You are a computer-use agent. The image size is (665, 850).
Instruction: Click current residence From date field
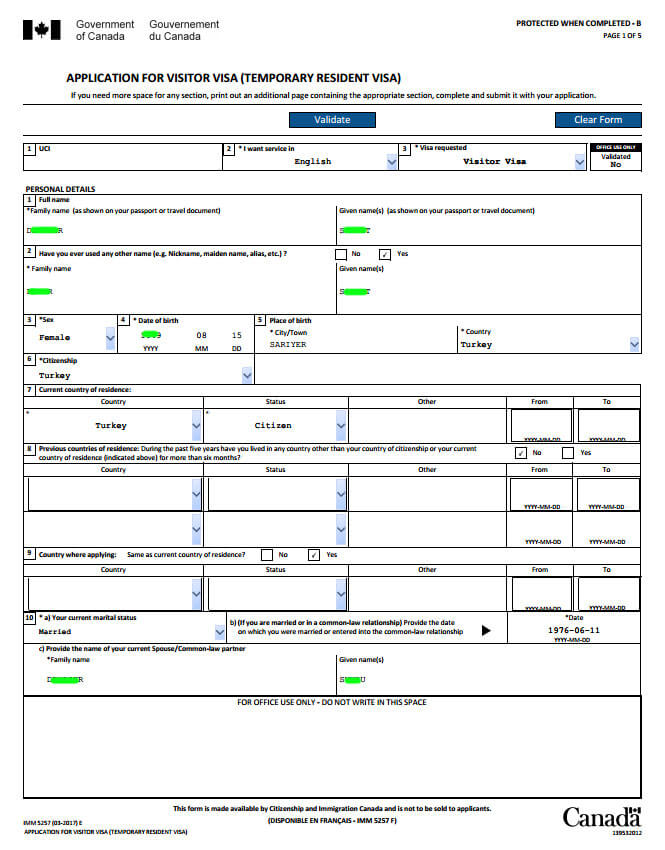[541, 426]
